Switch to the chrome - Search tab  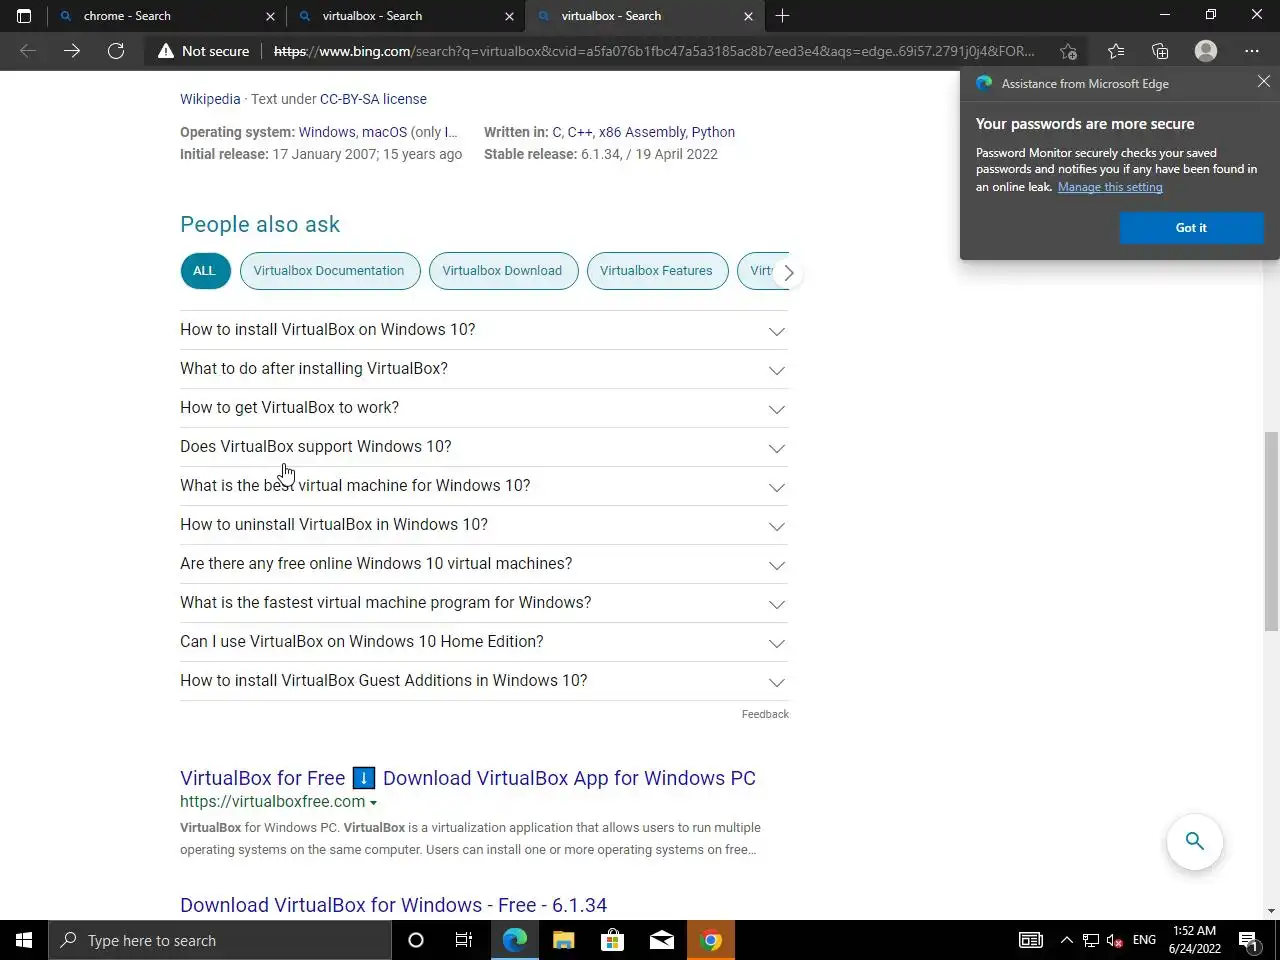[165, 16]
